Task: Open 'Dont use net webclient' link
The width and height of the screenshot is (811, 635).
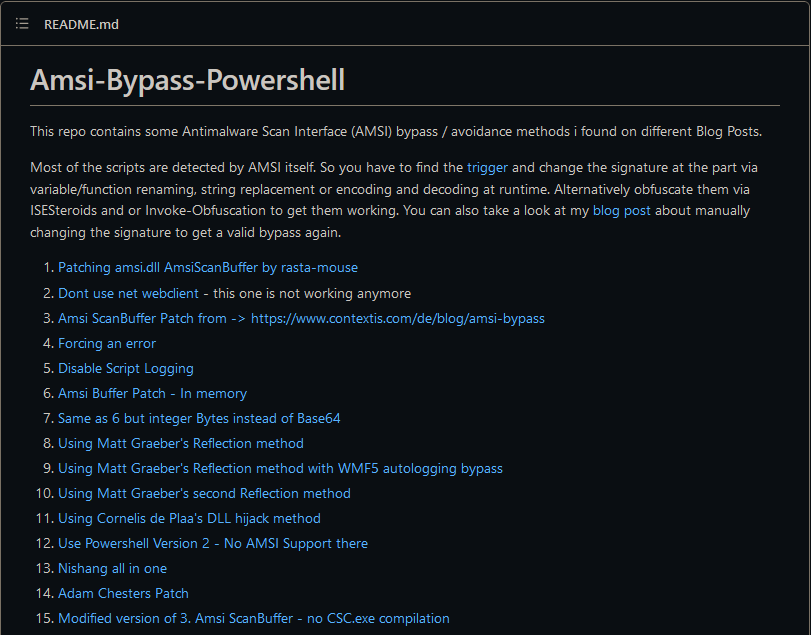Action: click(128, 293)
